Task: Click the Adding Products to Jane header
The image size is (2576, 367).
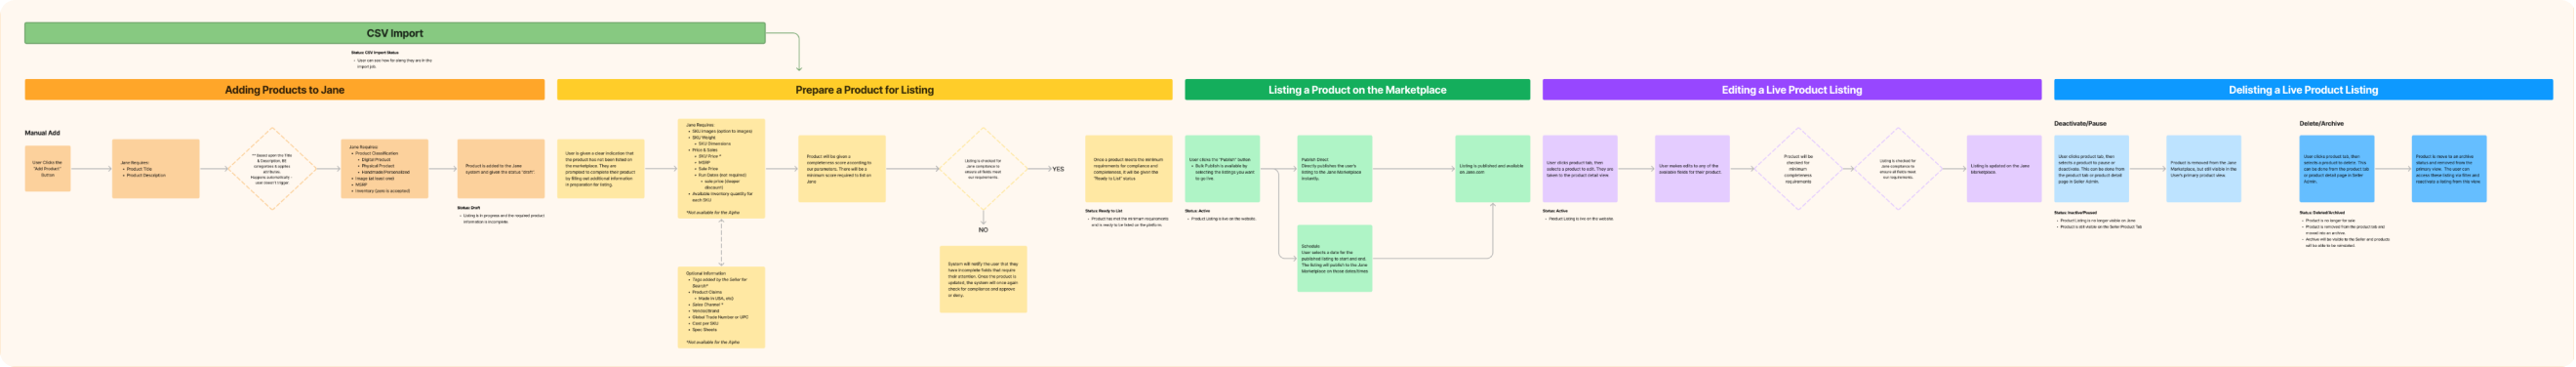Action: [284, 90]
